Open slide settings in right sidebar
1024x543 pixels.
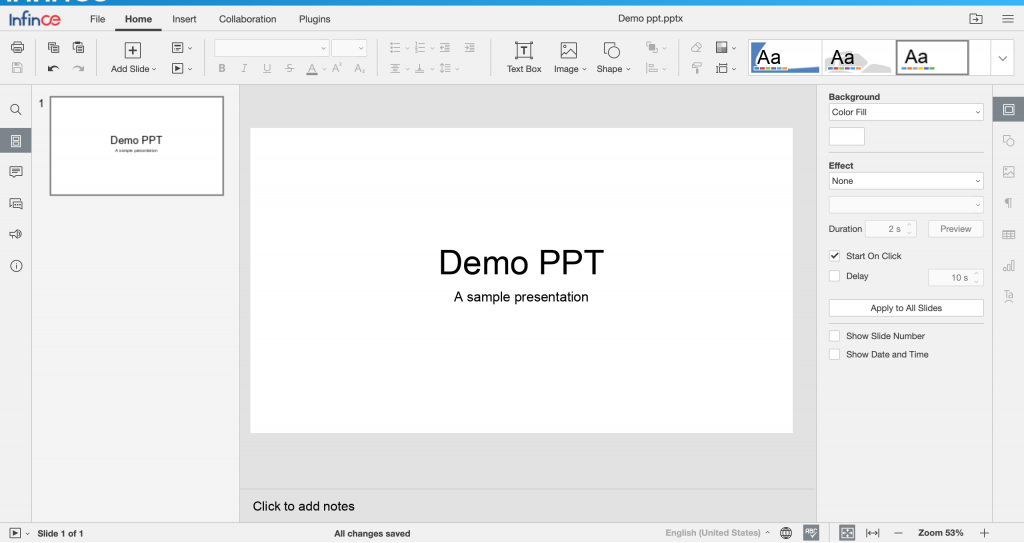click(1008, 109)
